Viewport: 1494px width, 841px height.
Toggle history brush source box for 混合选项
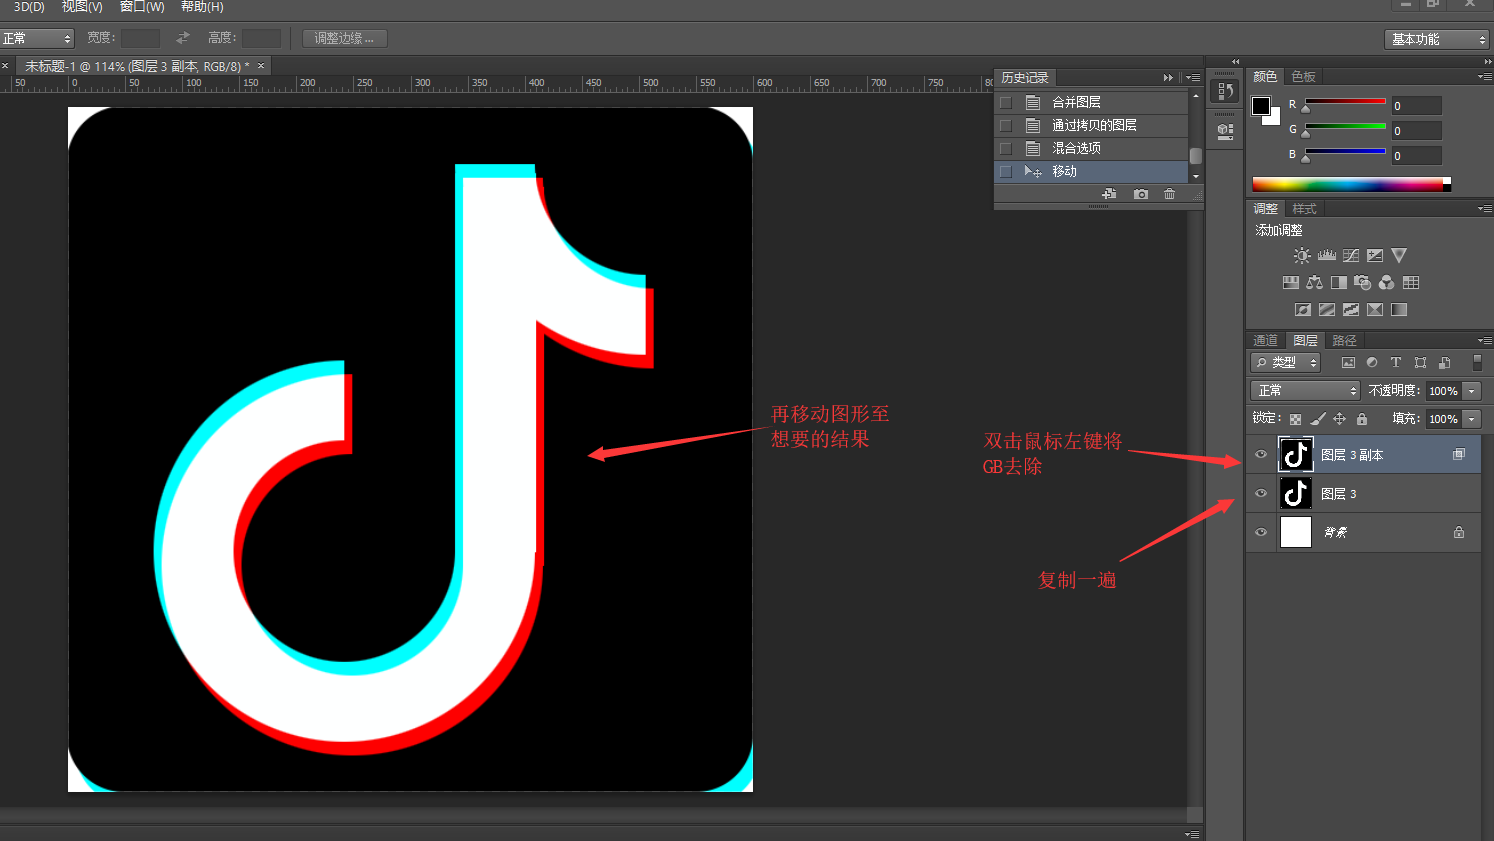1006,149
